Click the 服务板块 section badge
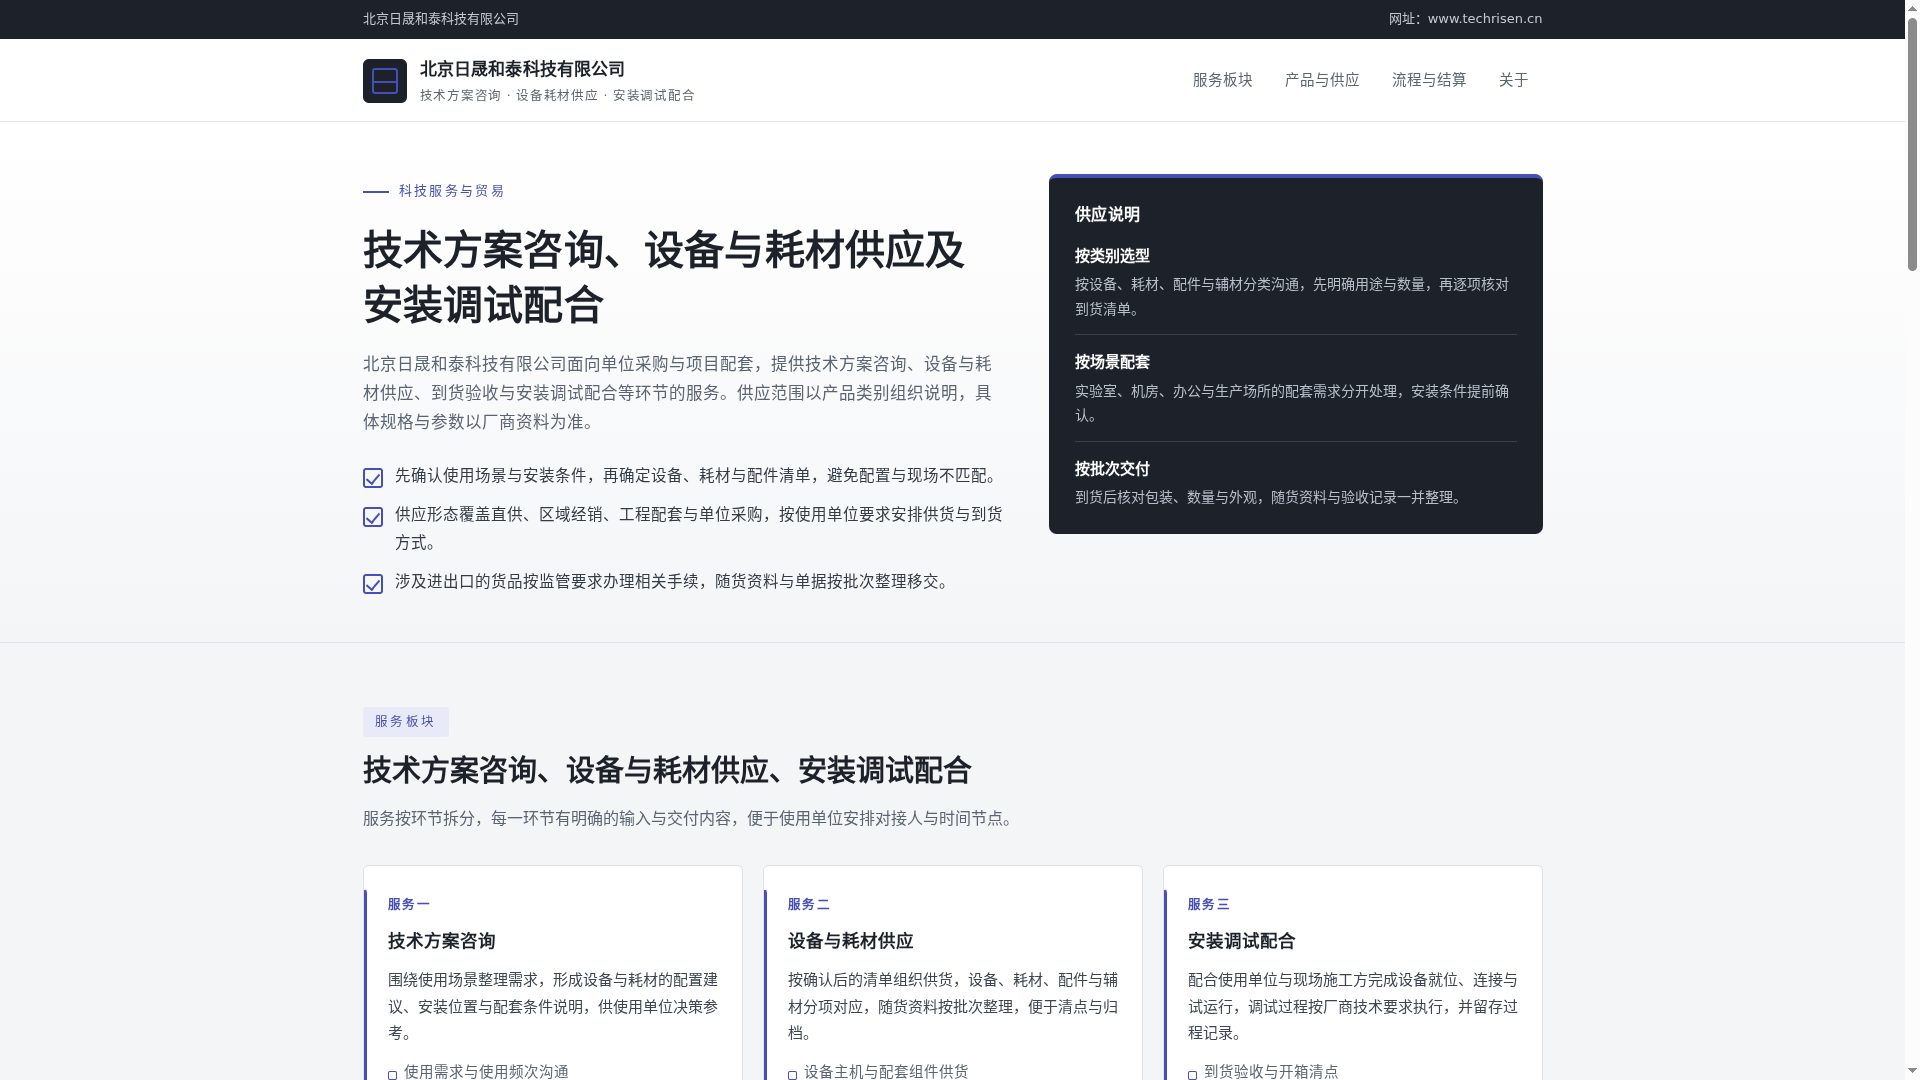1920x1080 pixels. tap(405, 722)
